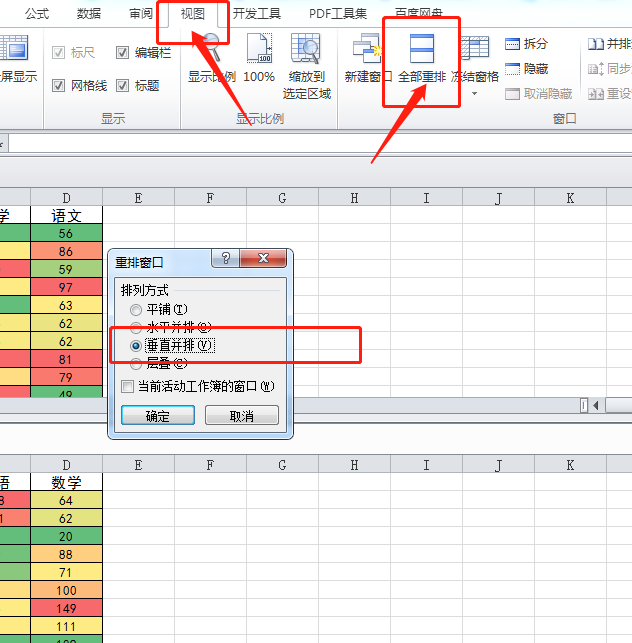The image size is (632, 643).
Task: Select the 层叠 radio option
Action: point(136,363)
